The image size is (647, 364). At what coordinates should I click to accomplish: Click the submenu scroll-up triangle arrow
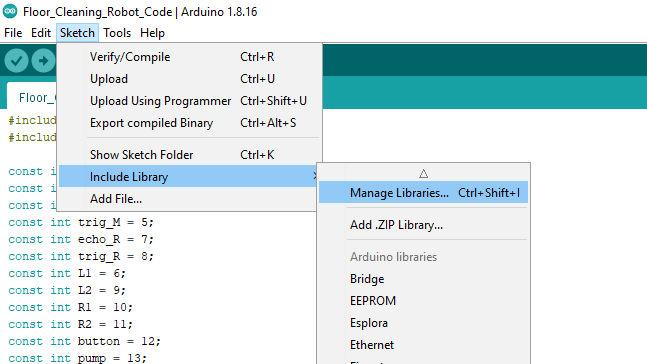tap(423, 173)
